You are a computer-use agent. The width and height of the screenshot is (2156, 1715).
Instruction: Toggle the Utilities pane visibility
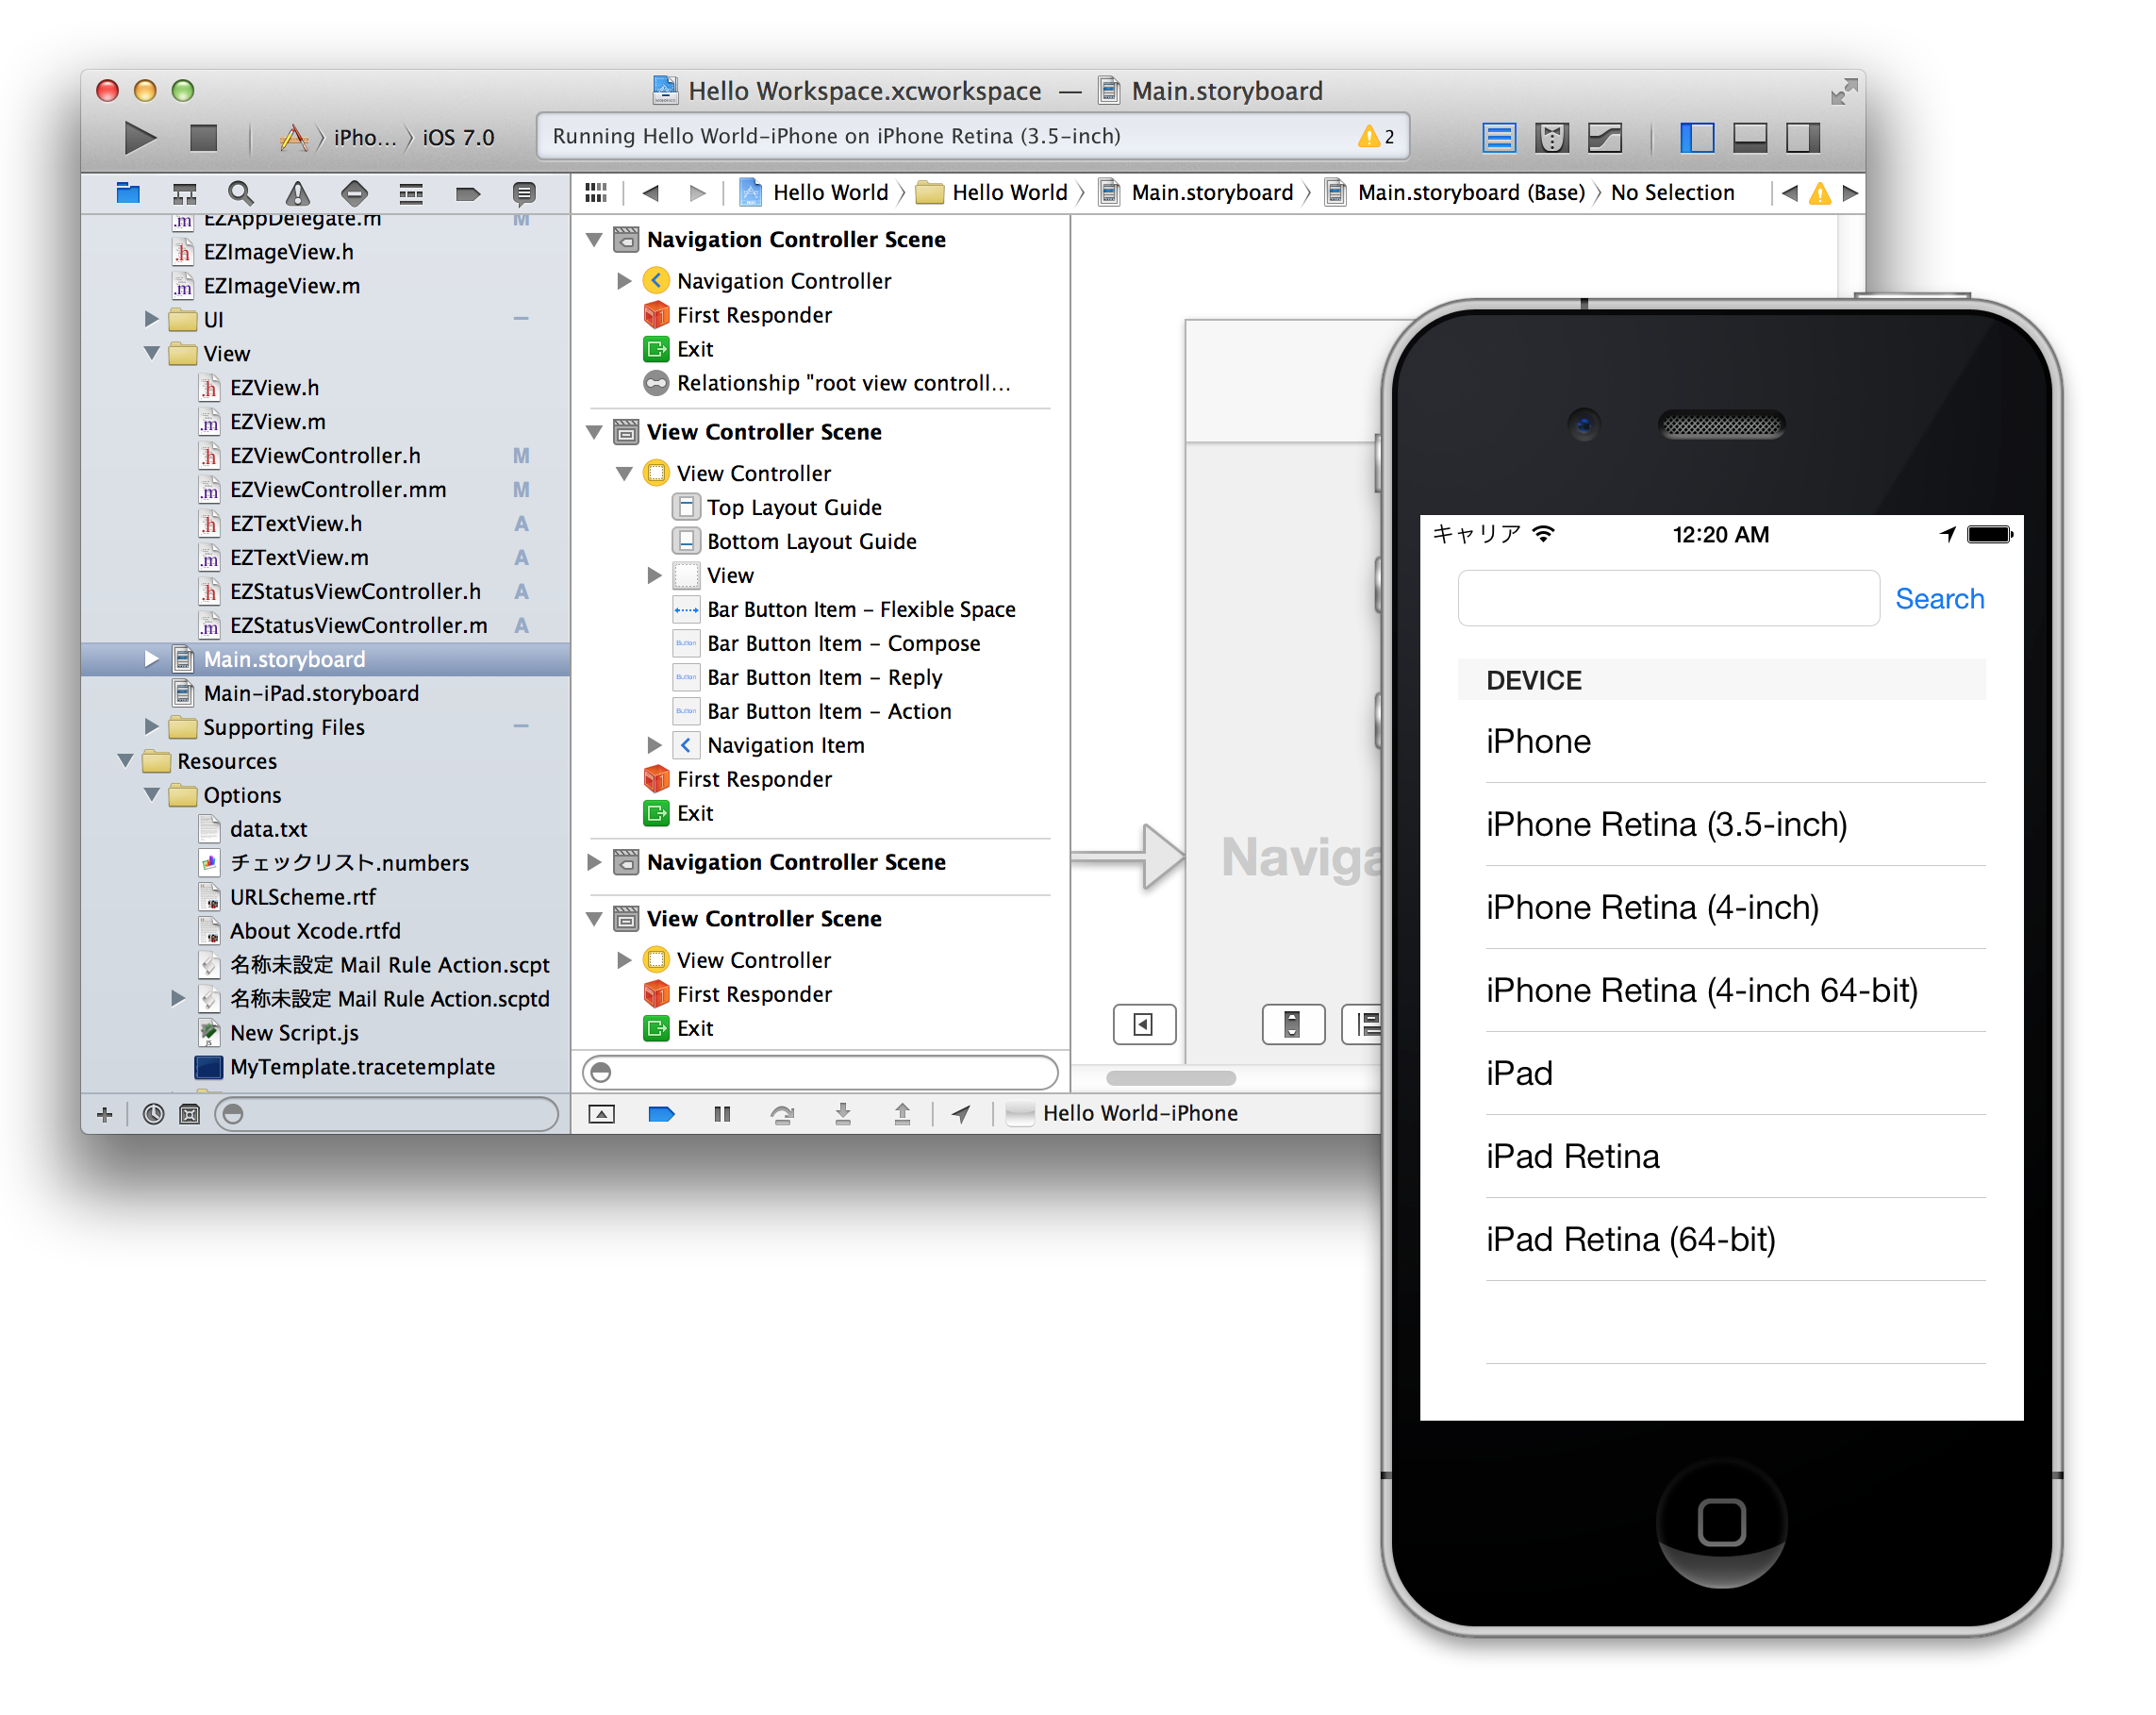point(1803,137)
